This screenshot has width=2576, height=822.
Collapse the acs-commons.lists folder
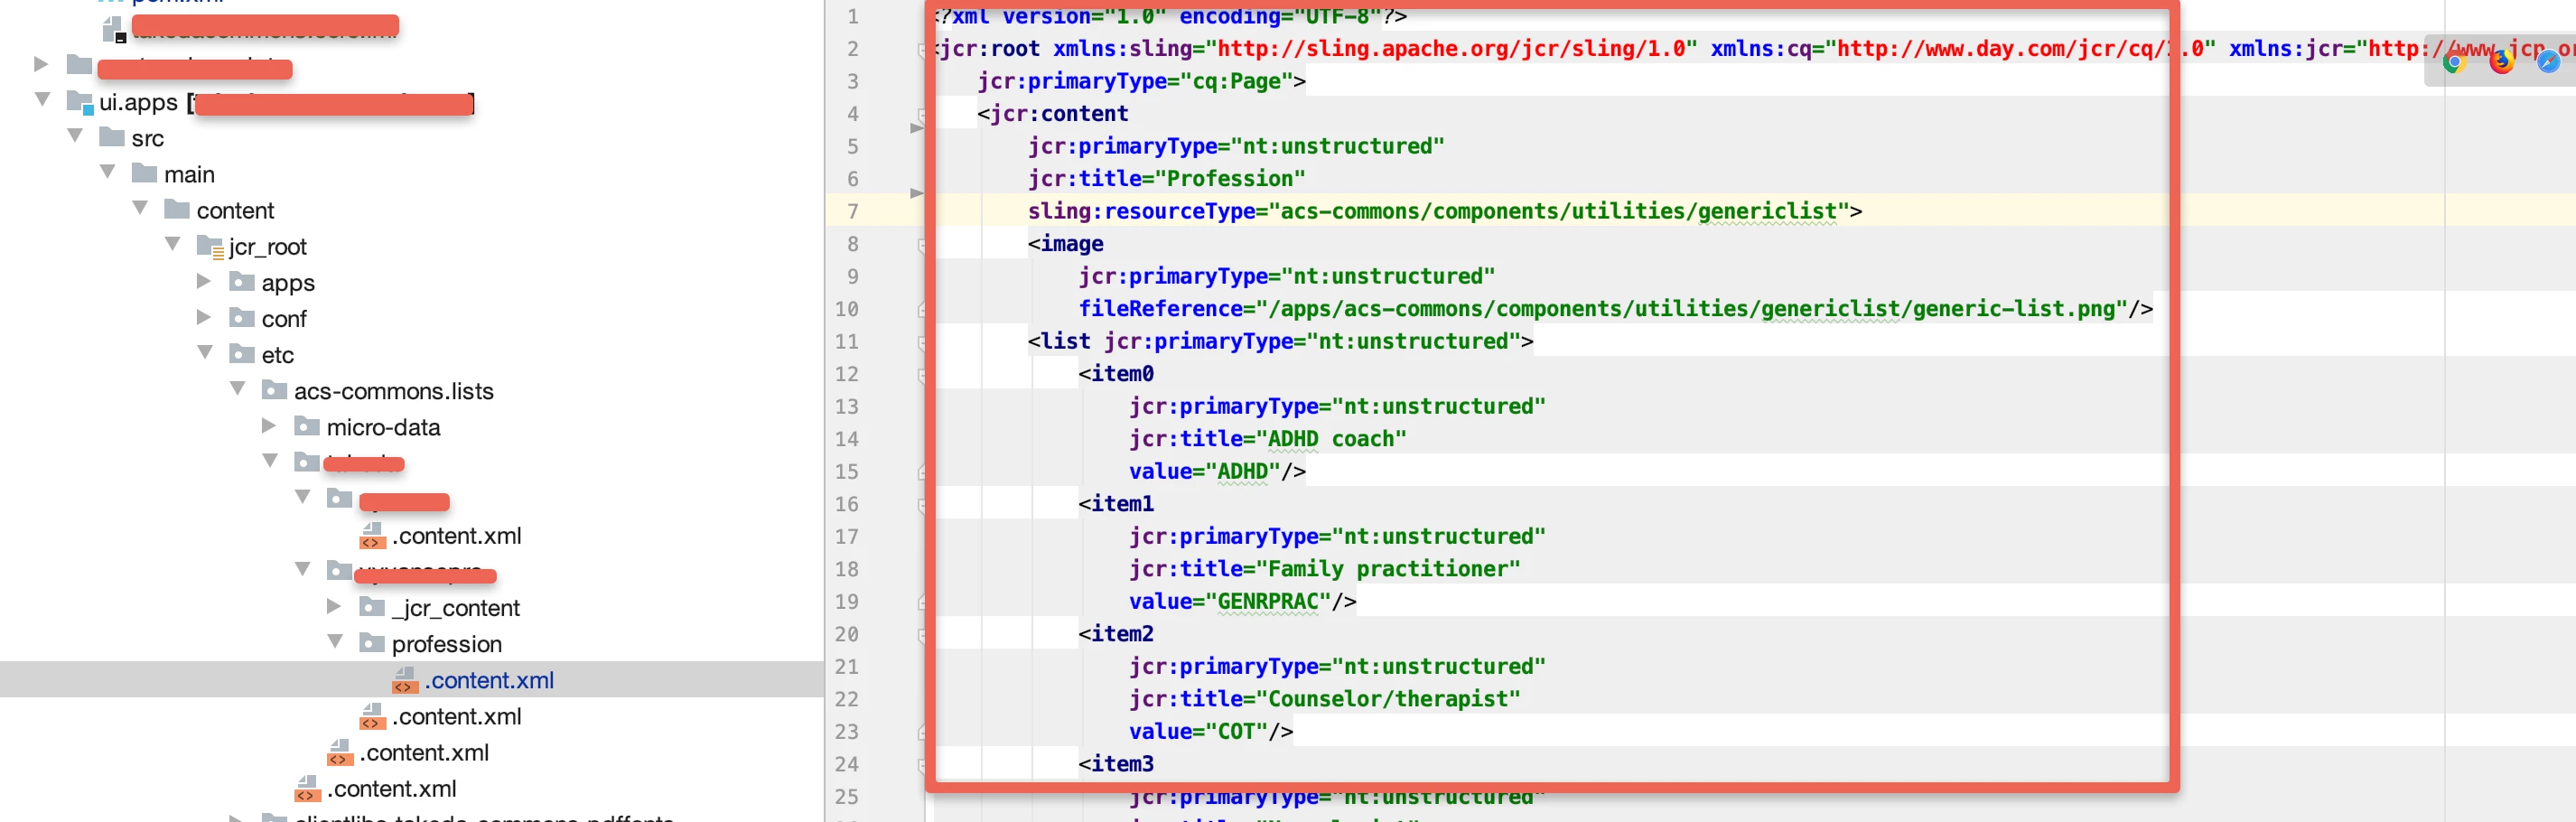(x=238, y=388)
